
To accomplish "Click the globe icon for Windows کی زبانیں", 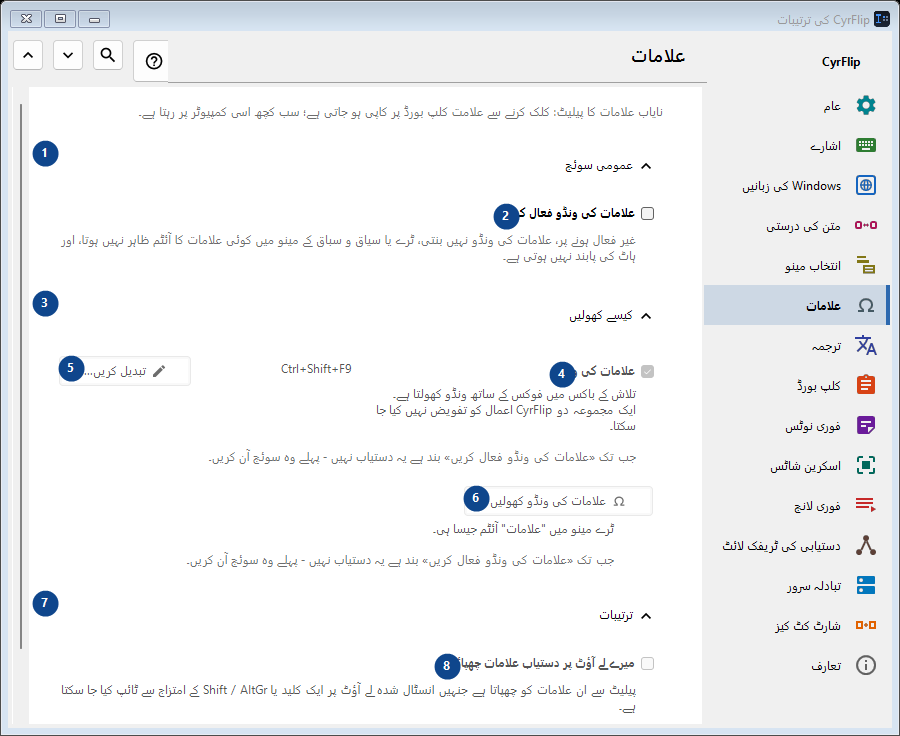I will tap(866, 185).
